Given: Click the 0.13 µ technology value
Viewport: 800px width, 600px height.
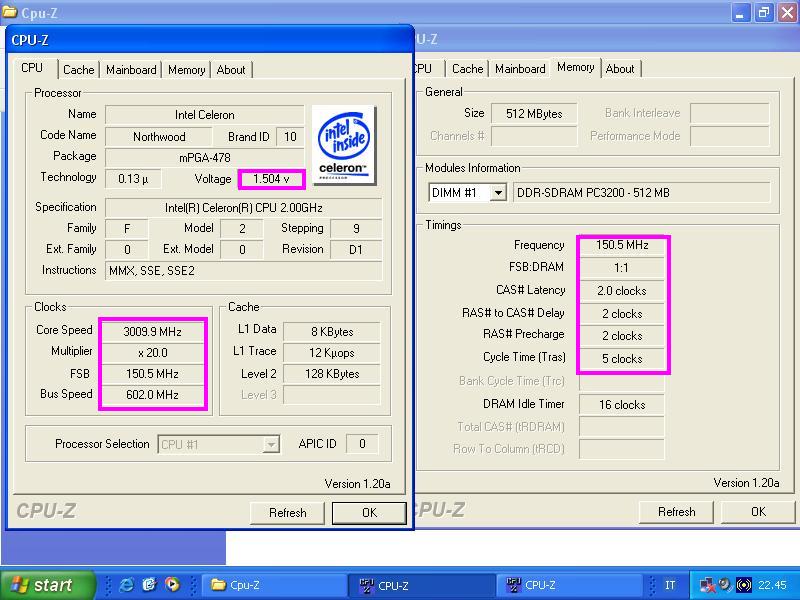Looking at the screenshot, I should tap(133, 179).
